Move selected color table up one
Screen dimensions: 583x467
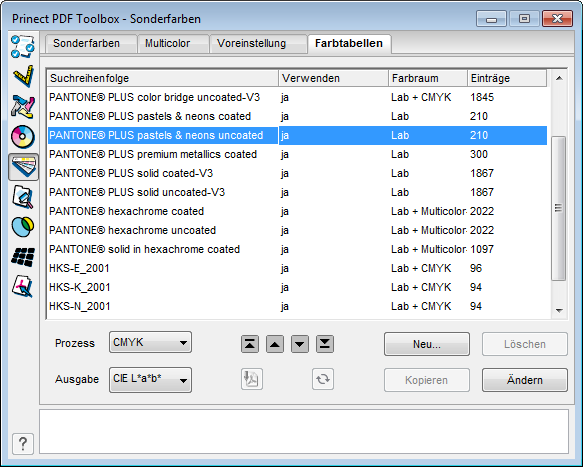coord(275,344)
